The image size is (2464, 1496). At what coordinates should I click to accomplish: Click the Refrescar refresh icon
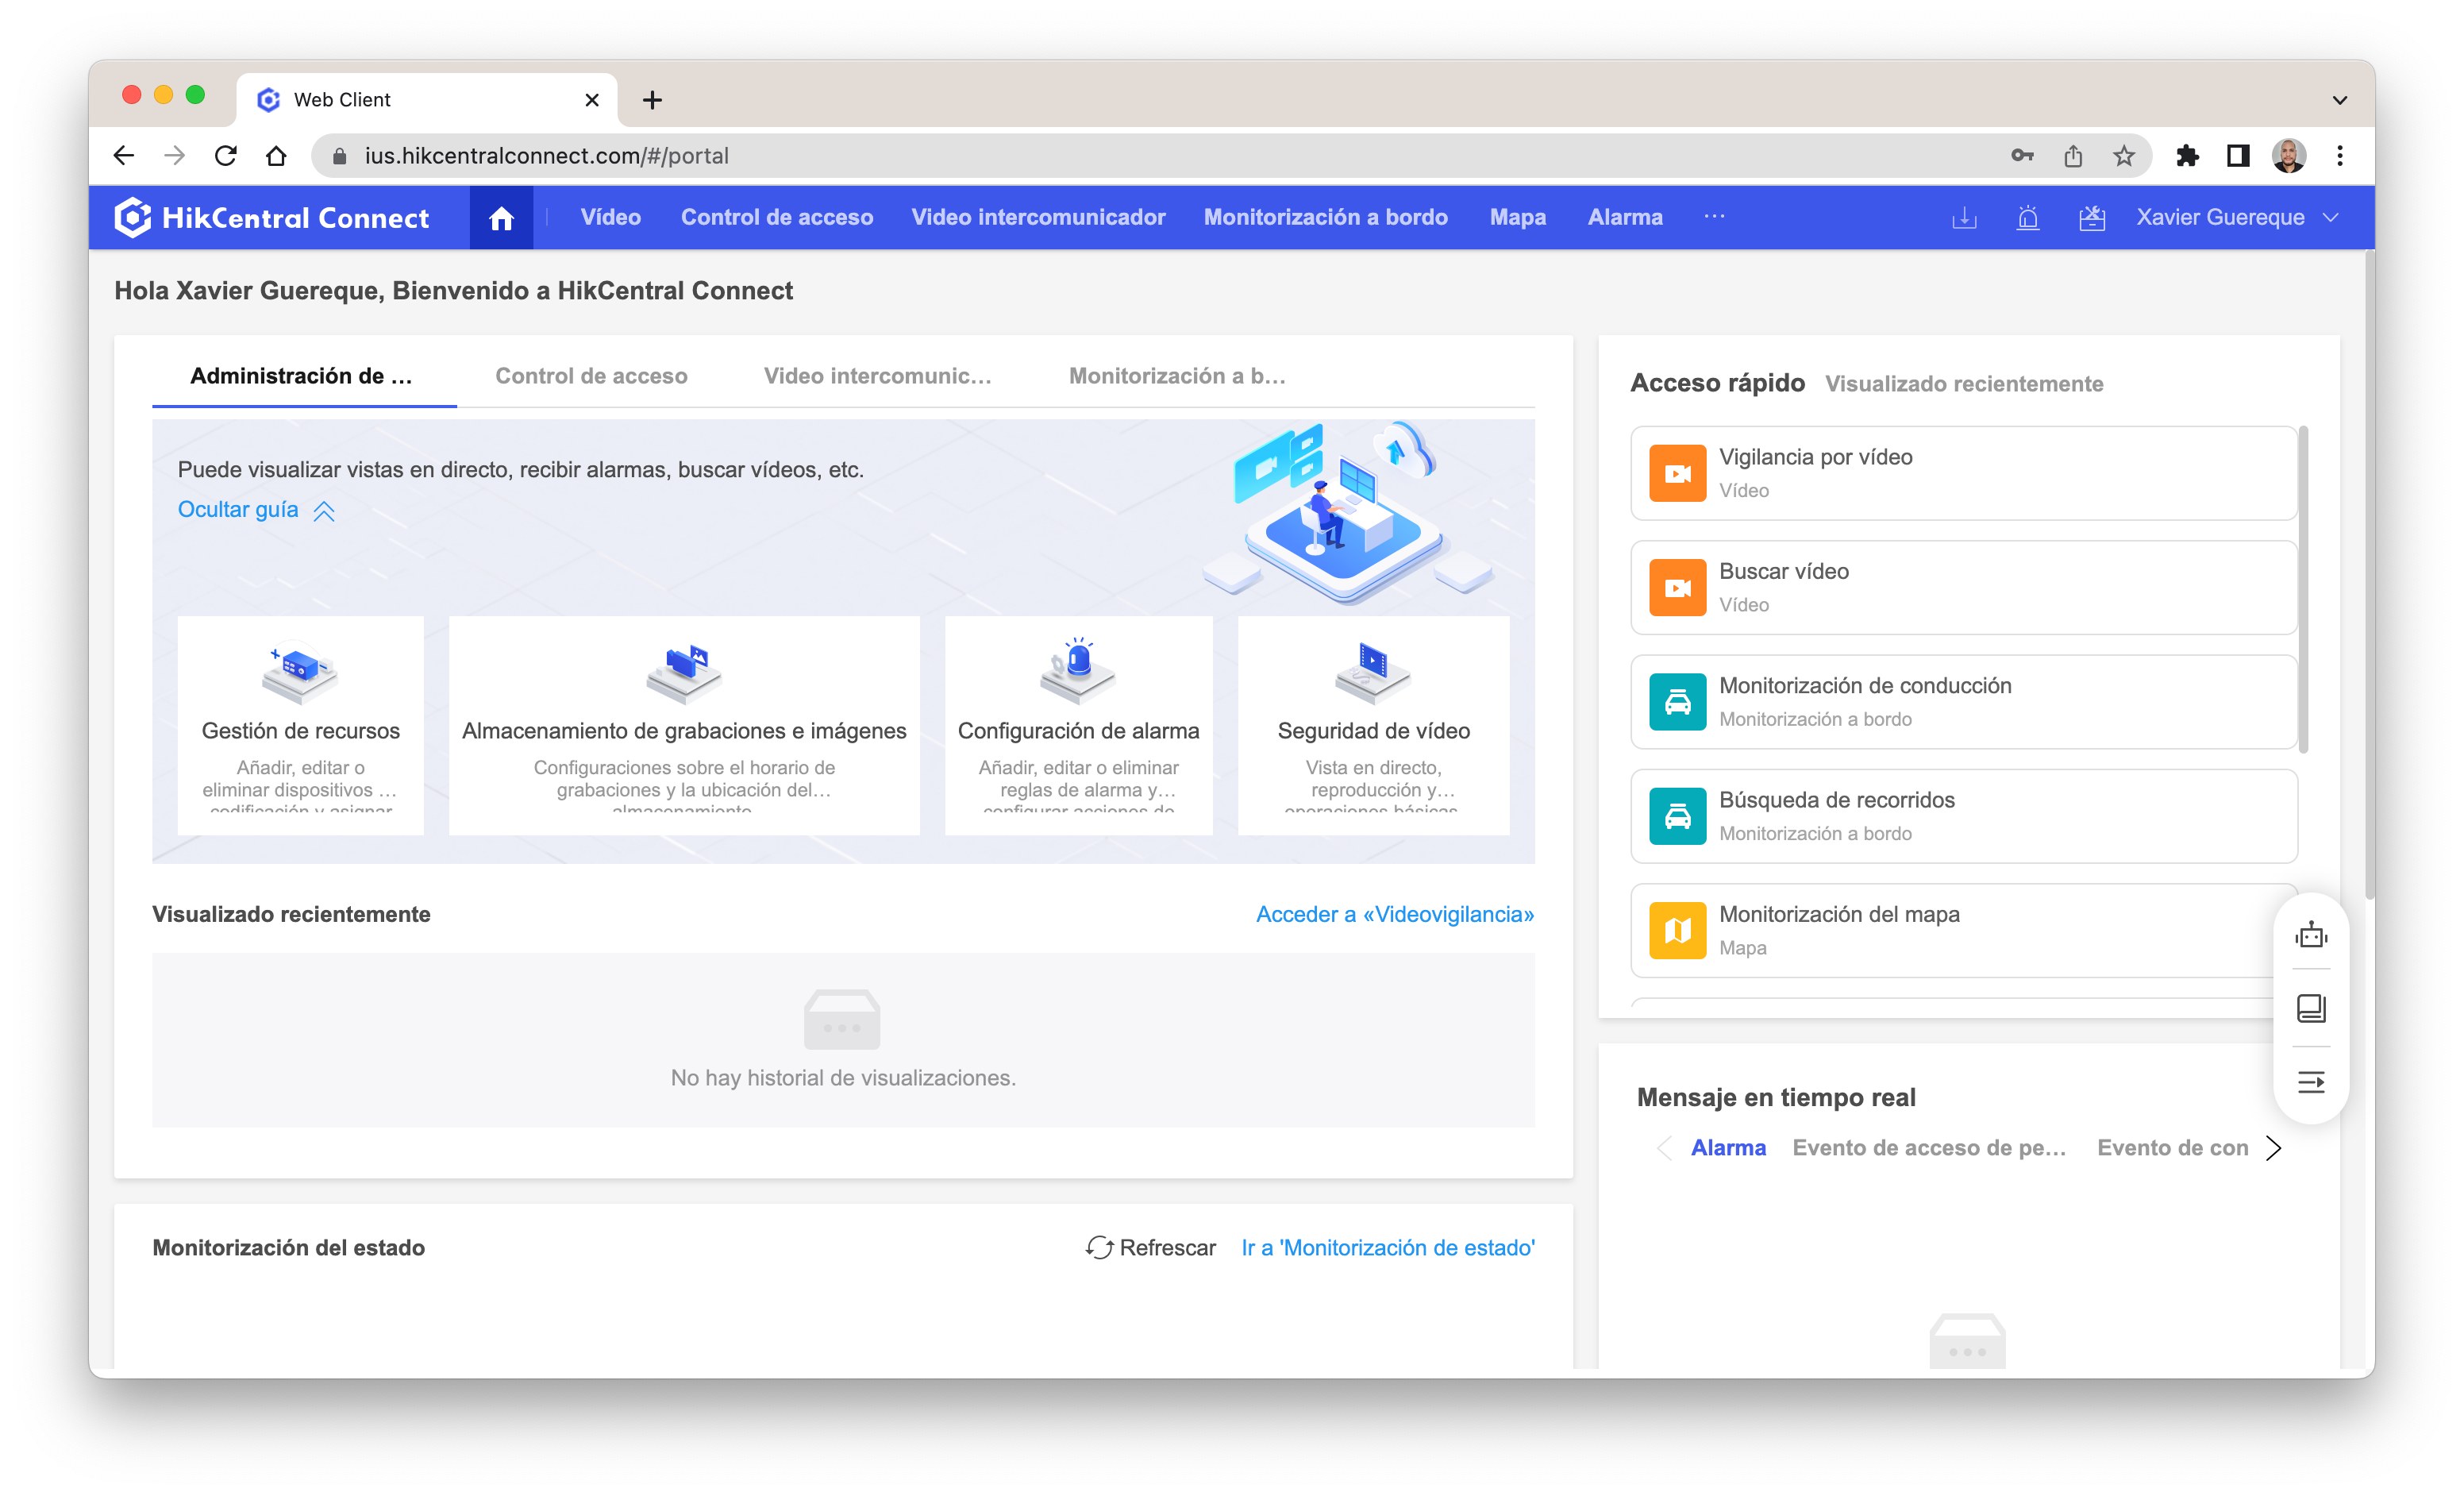pyautogui.click(x=1099, y=1247)
